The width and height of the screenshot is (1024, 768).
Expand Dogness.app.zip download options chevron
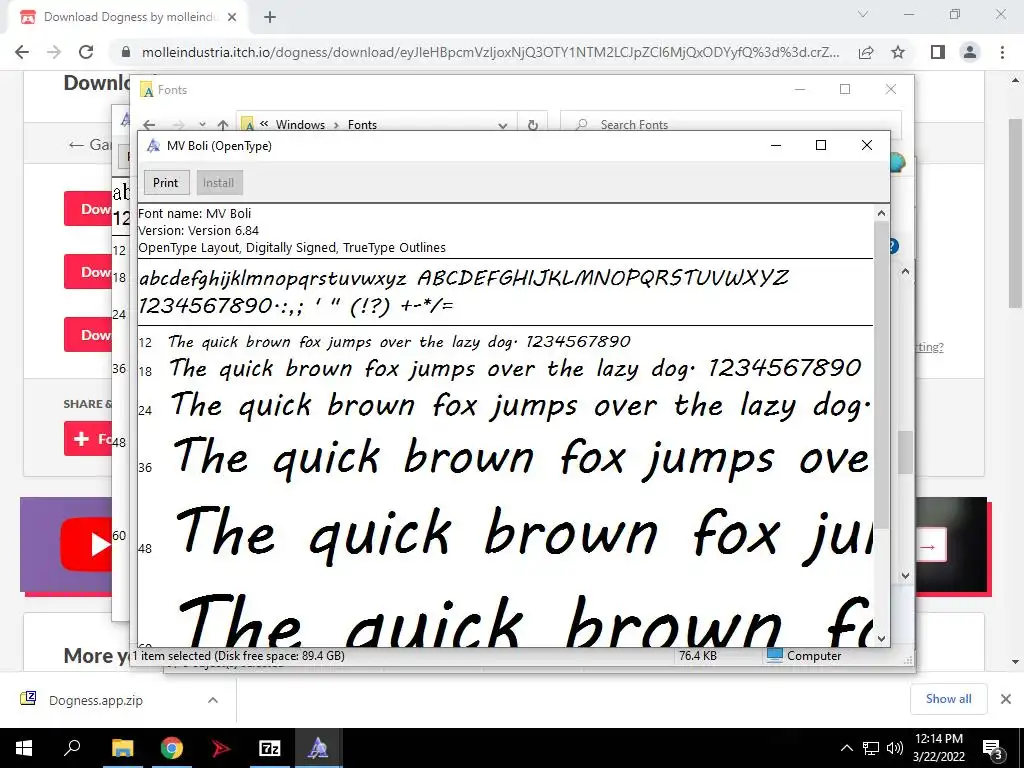(213, 700)
